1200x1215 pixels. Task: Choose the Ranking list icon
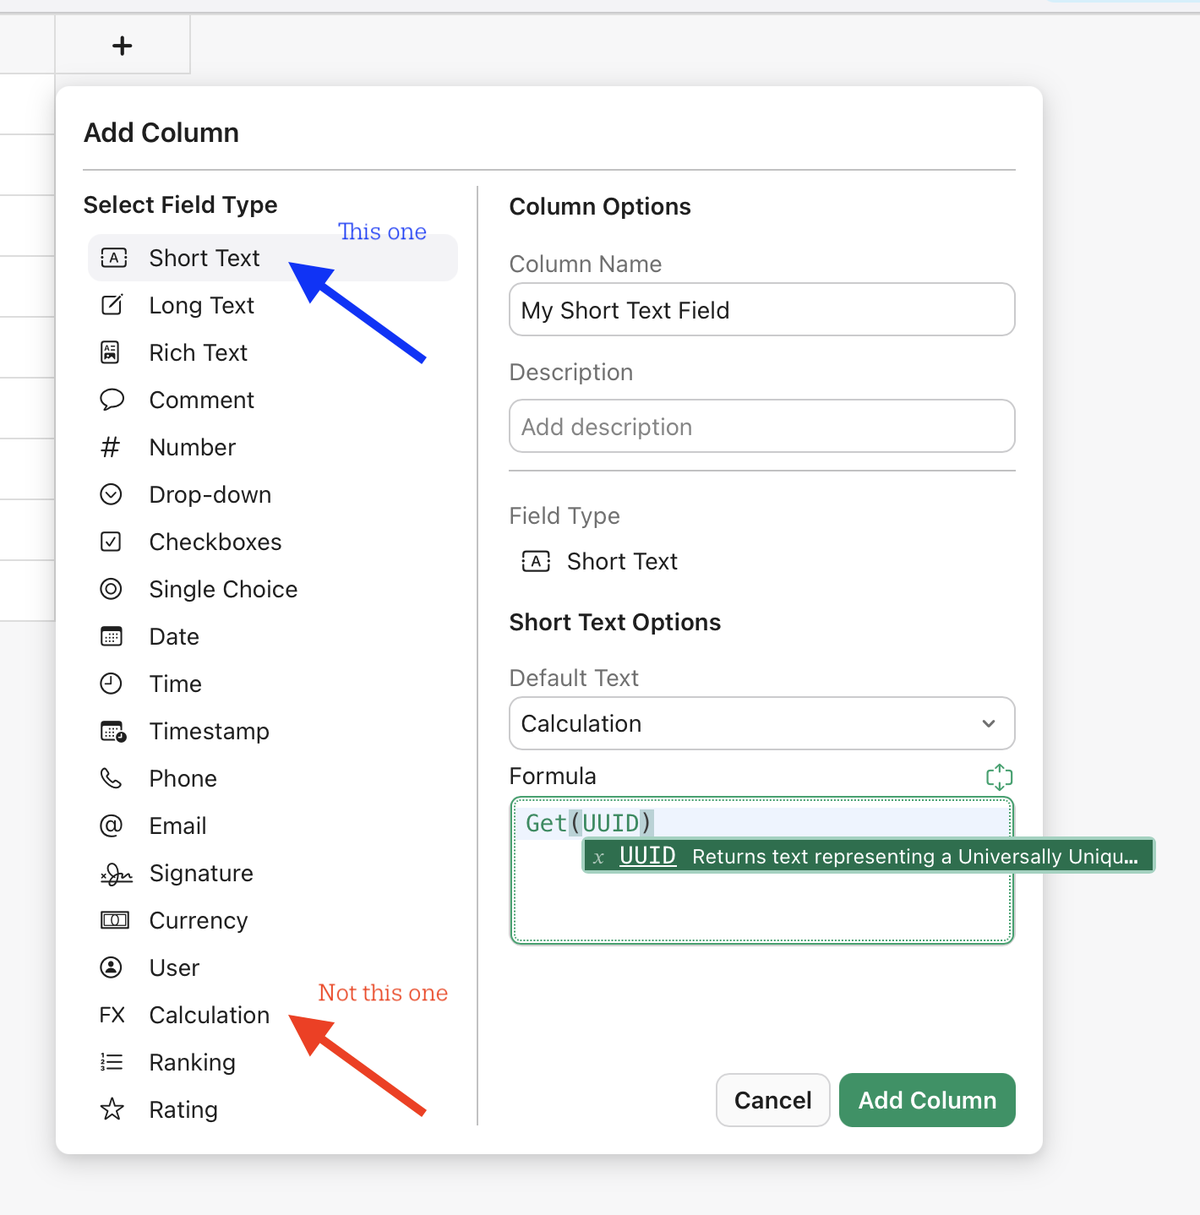[x=112, y=1062]
